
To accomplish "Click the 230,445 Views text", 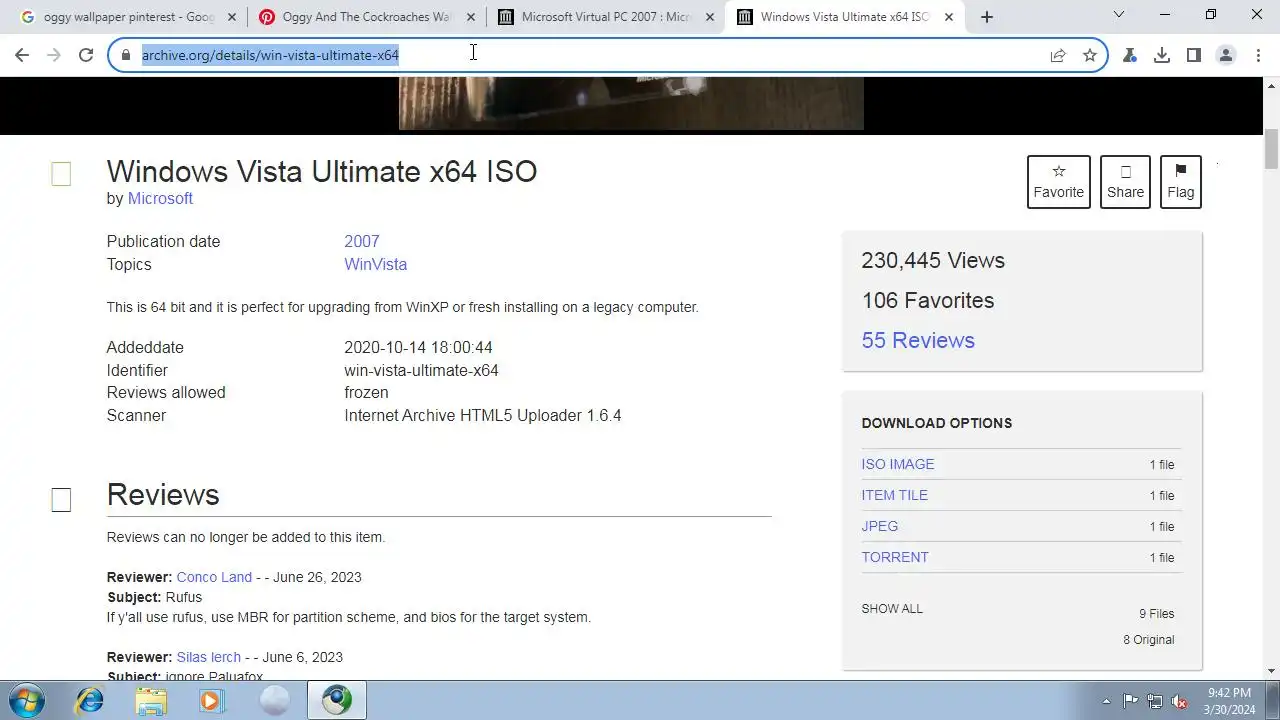I will [x=933, y=260].
